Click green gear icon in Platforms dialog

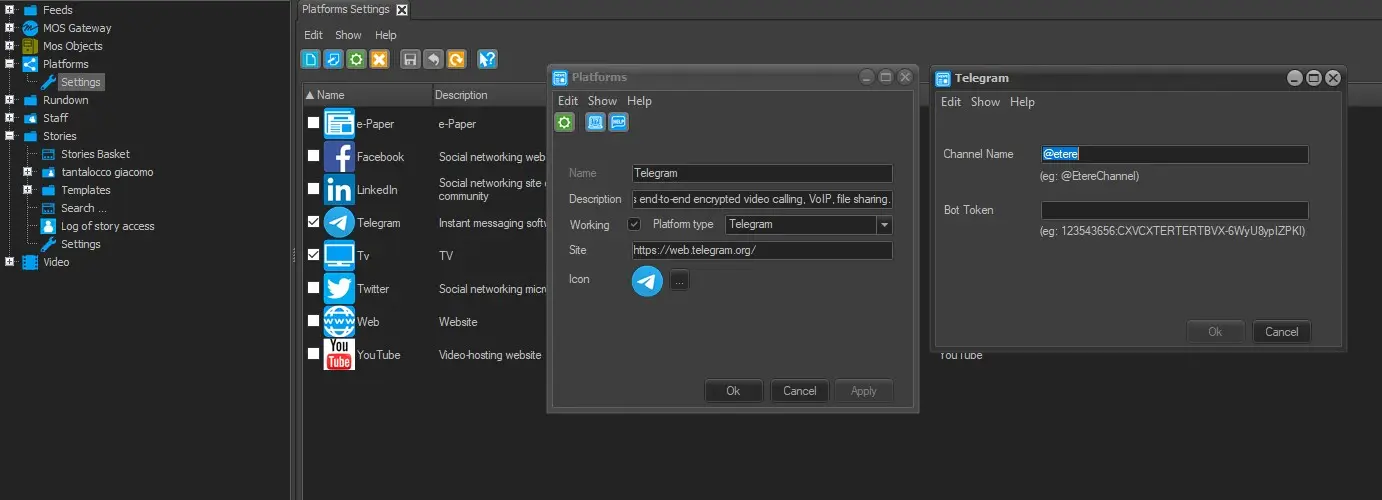click(565, 122)
